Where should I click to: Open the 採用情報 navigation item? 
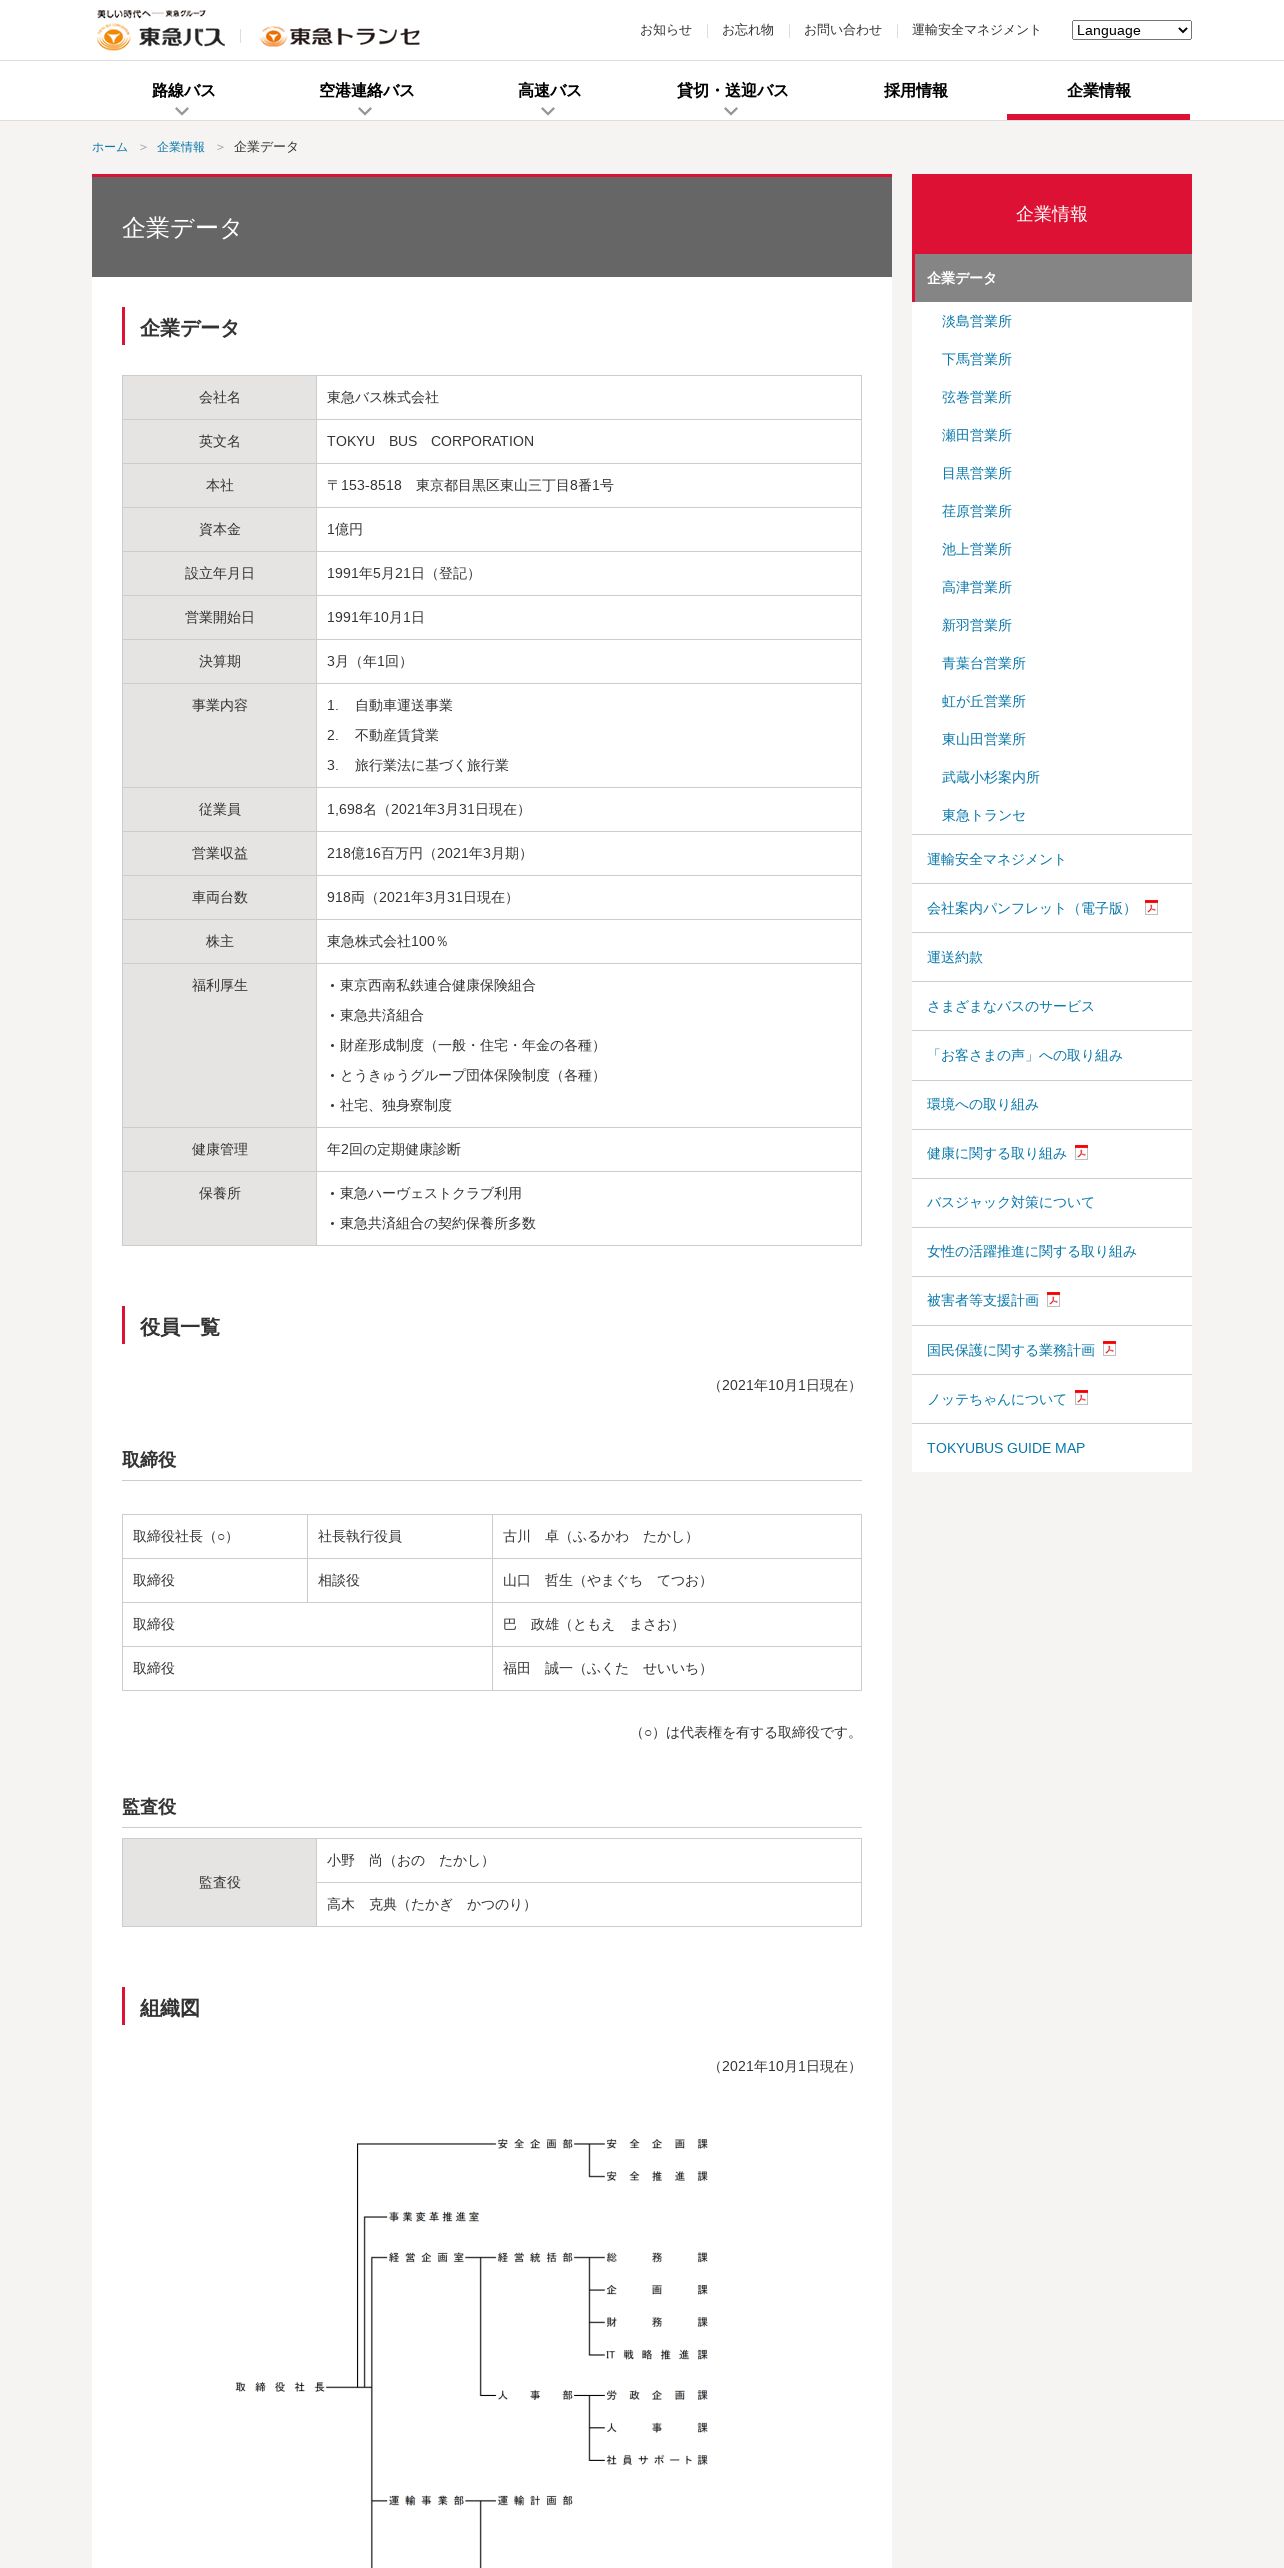point(915,90)
